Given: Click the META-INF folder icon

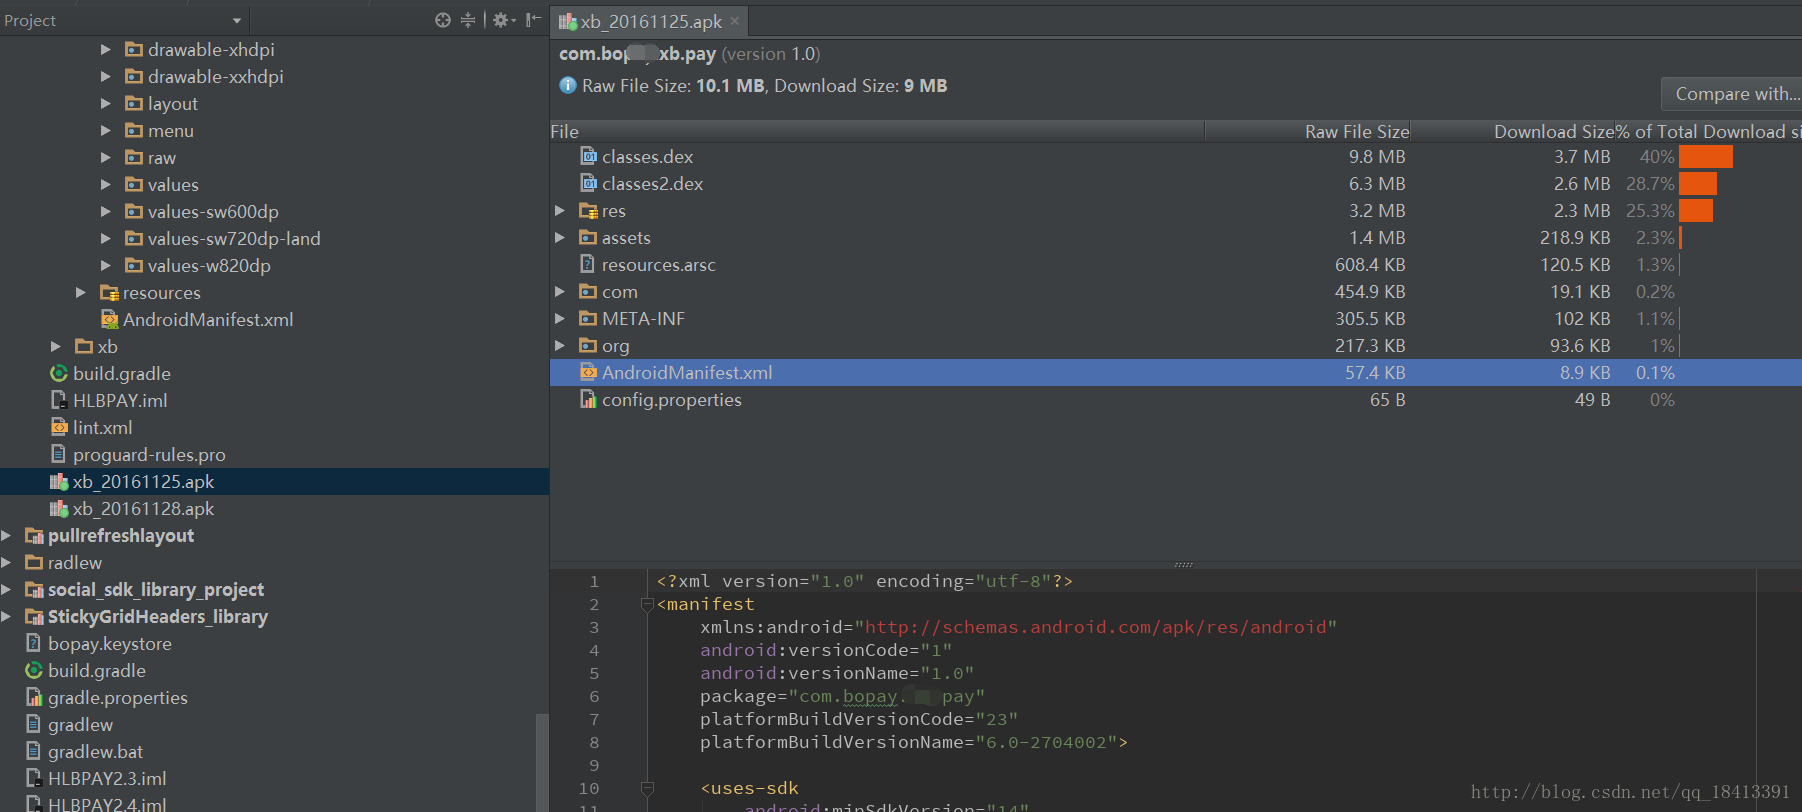Looking at the screenshot, I should click(589, 319).
